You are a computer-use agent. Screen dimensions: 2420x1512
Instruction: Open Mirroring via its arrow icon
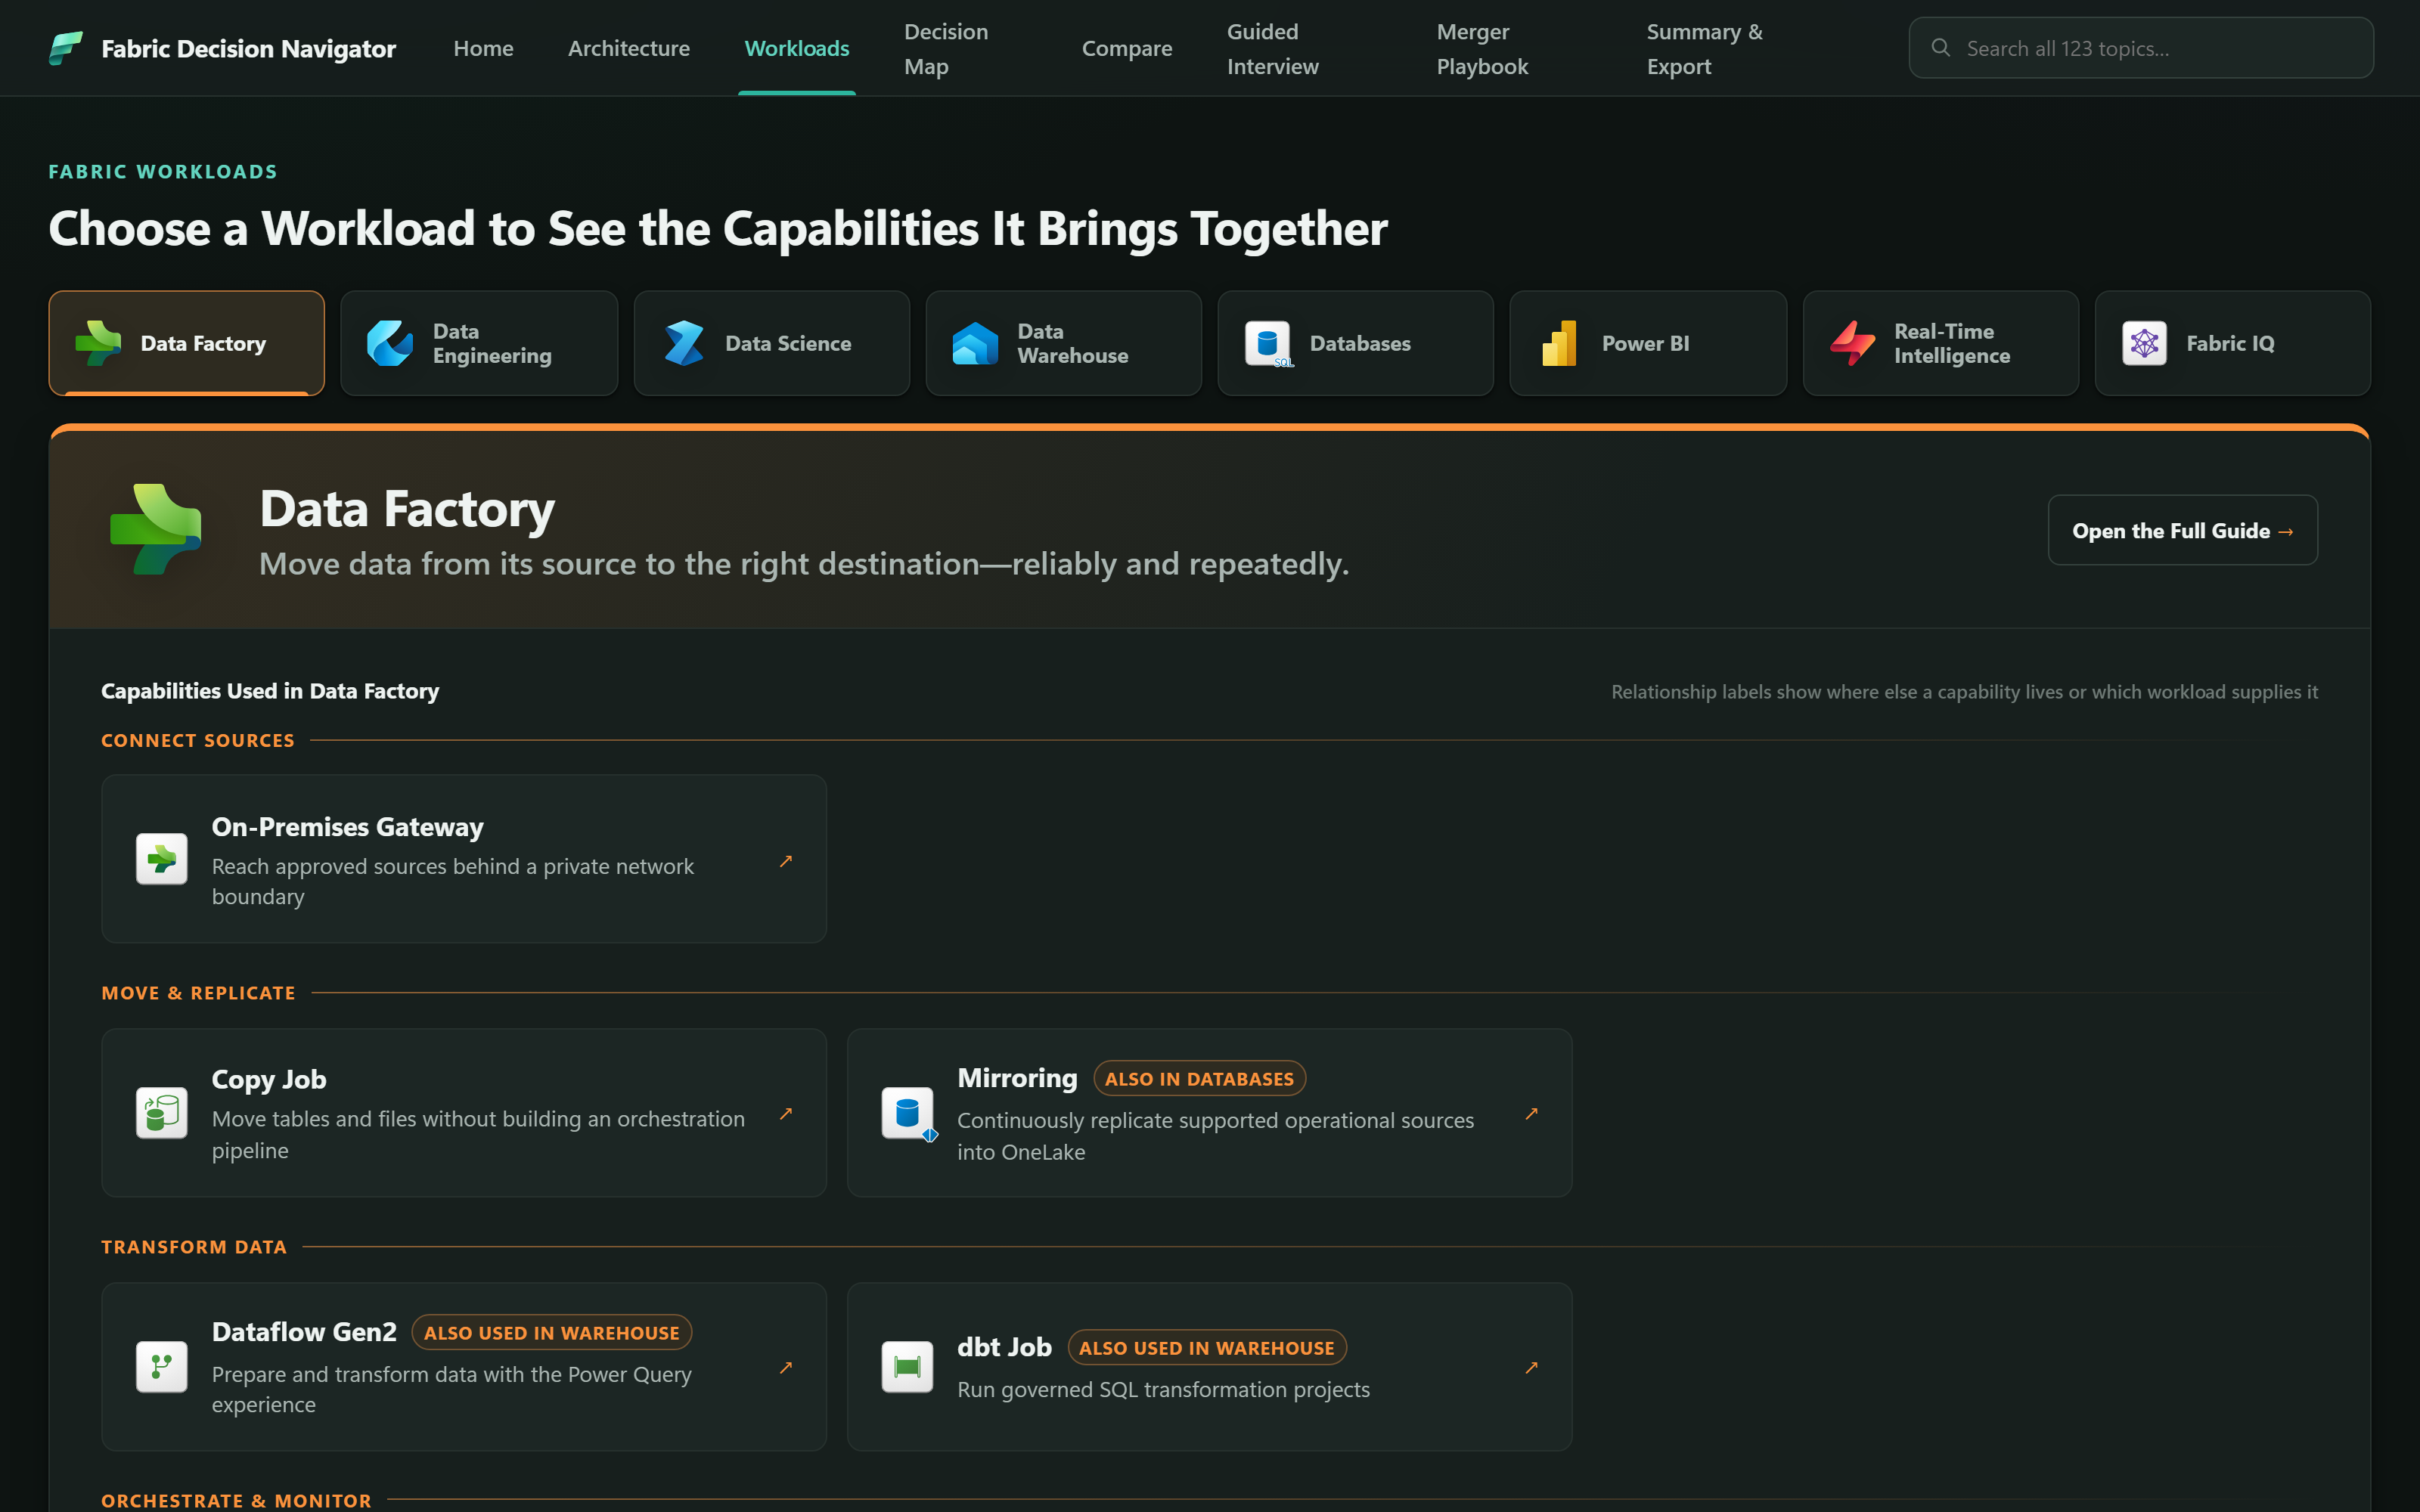1531,1113
